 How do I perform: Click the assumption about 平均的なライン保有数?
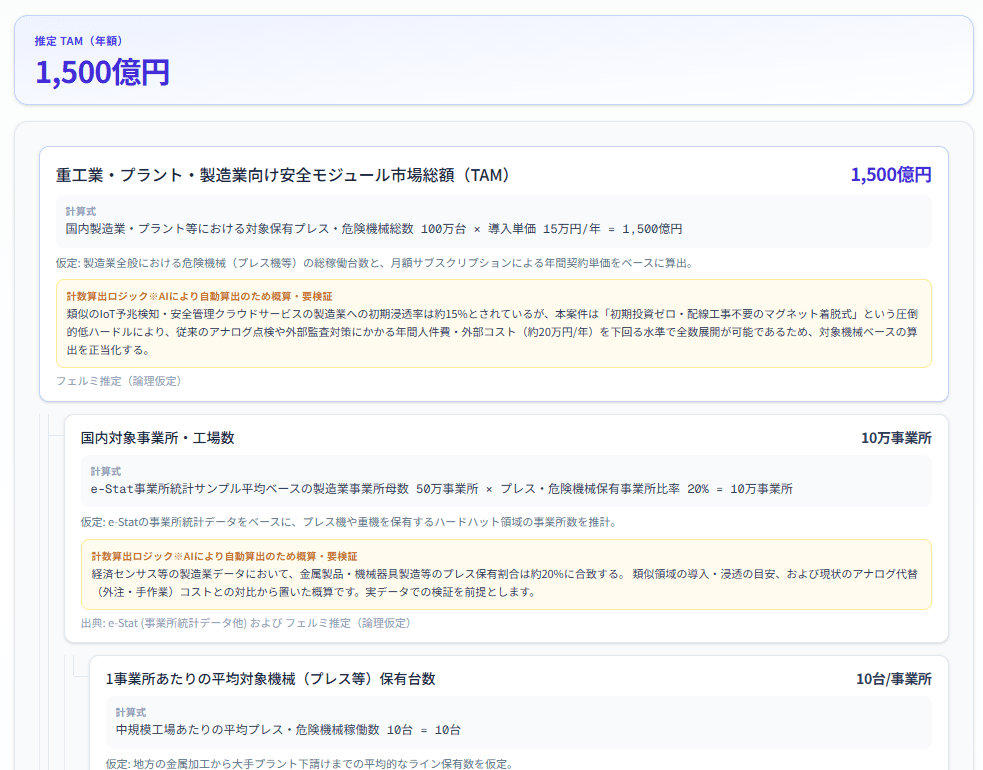(x=310, y=764)
